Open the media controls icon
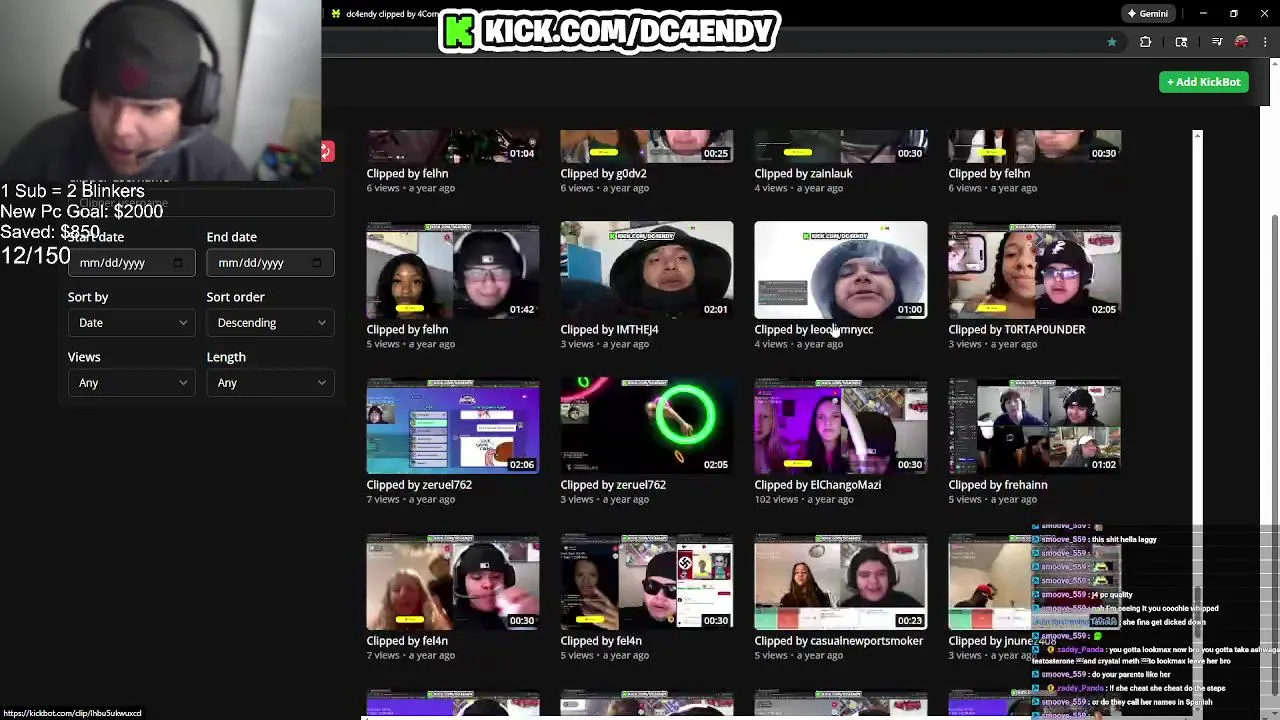The width and height of the screenshot is (1280, 720). pyautogui.click(x=1217, y=42)
